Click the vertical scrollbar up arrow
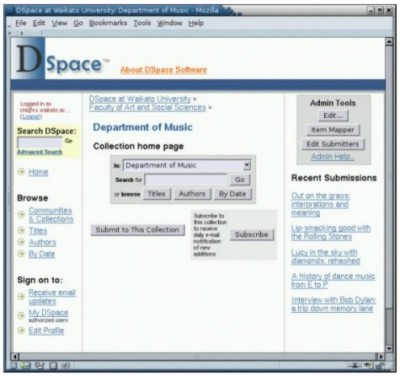The height and width of the screenshot is (376, 400). 389,42
